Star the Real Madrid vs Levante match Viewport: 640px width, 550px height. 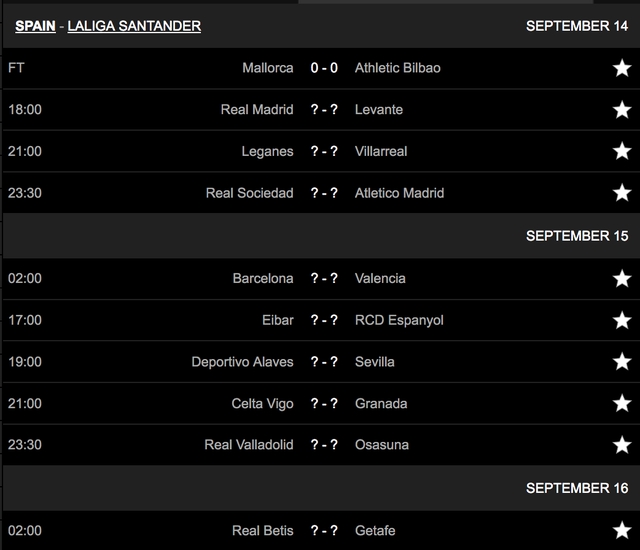tap(622, 110)
